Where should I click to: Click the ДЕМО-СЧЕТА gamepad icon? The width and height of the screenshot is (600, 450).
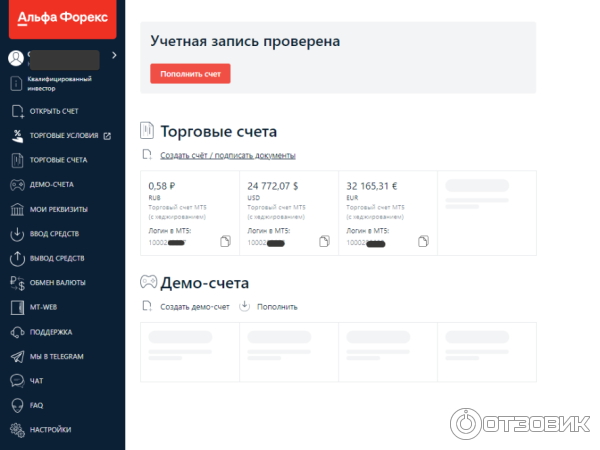pyautogui.click(x=17, y=185)
